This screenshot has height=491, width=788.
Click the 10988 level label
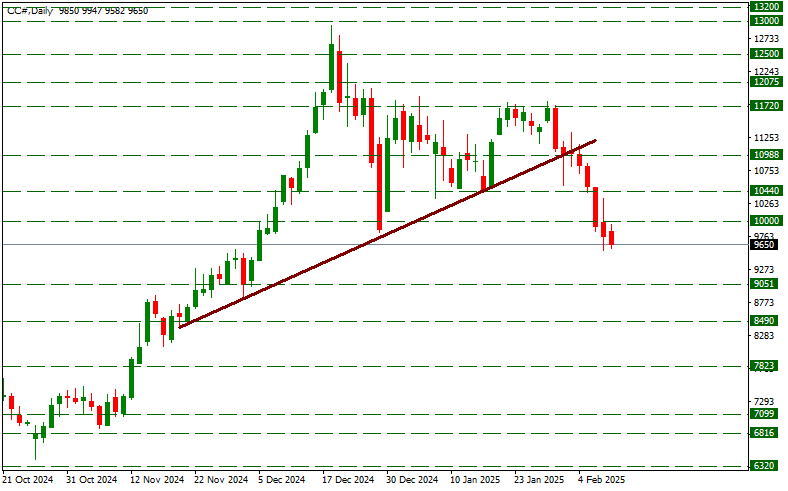[x=767, y=155]
